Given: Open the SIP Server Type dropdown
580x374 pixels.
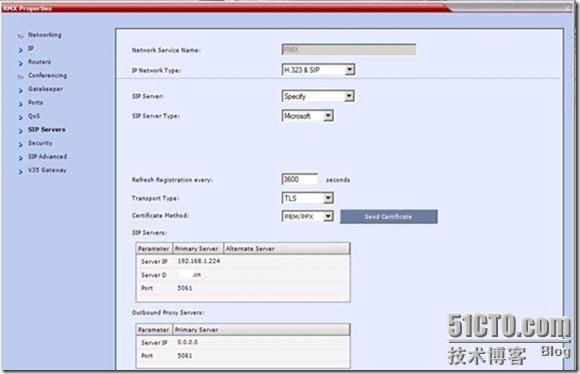Looking at the screenshot, I should click(x=308, y=116).
